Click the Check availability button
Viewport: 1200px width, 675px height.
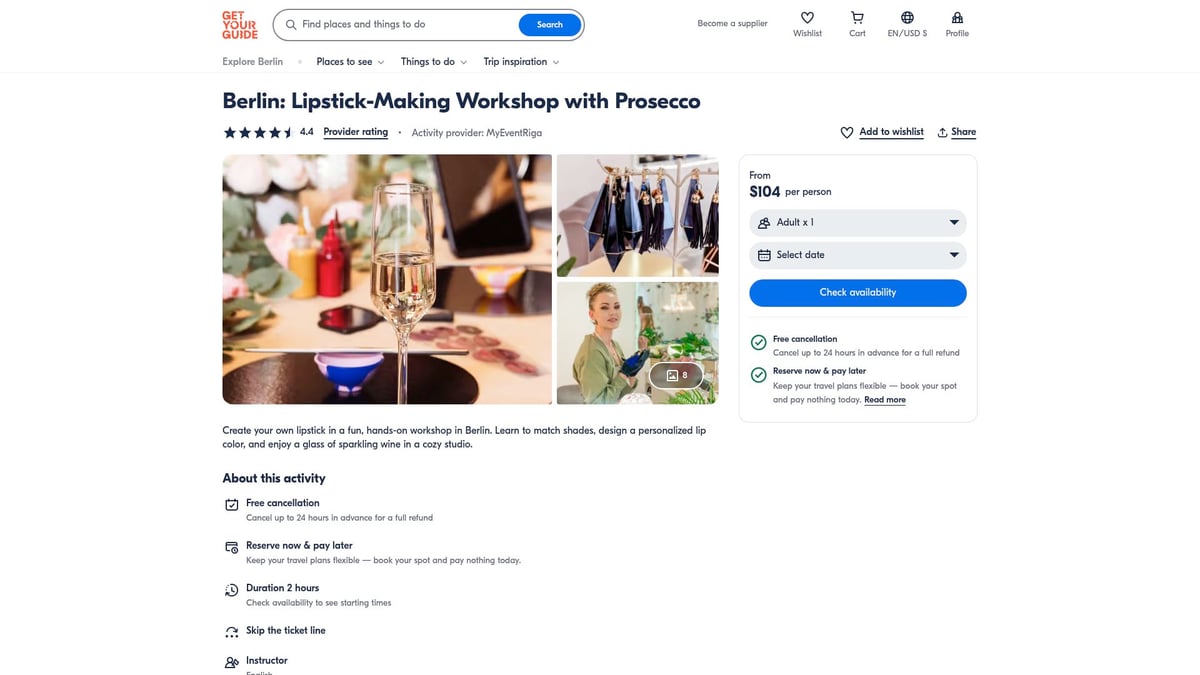coord(858,292)
